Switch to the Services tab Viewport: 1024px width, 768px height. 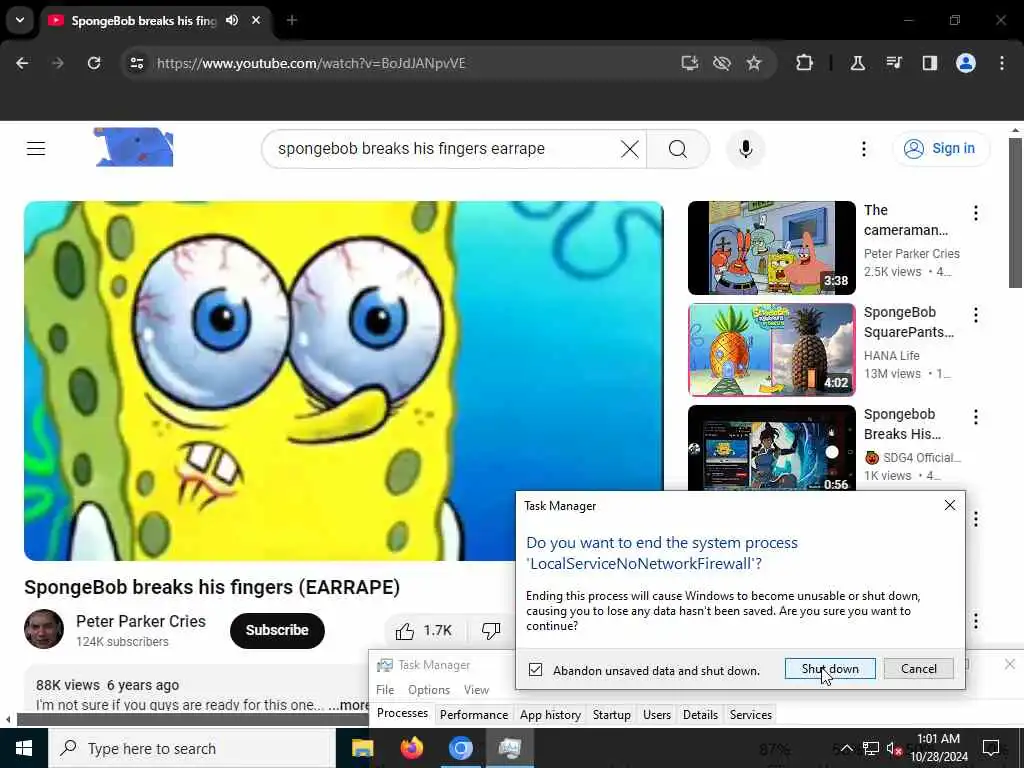coord(750,714)
